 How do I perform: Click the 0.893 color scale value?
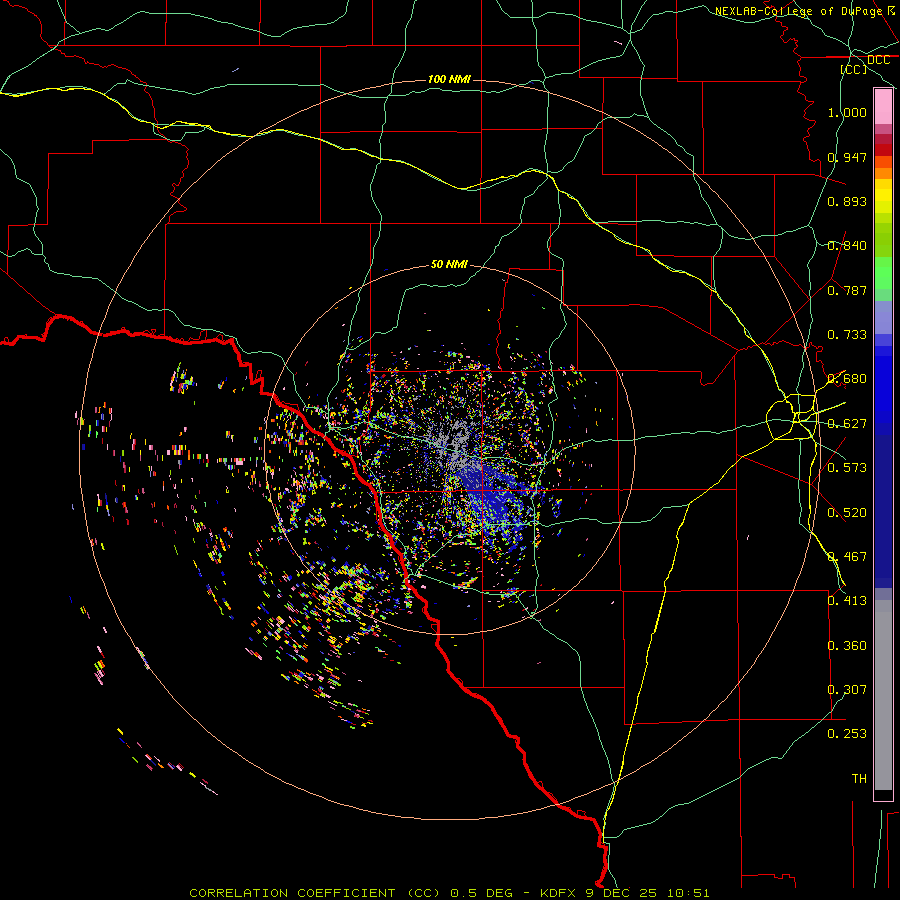click(x=847, y=201)
